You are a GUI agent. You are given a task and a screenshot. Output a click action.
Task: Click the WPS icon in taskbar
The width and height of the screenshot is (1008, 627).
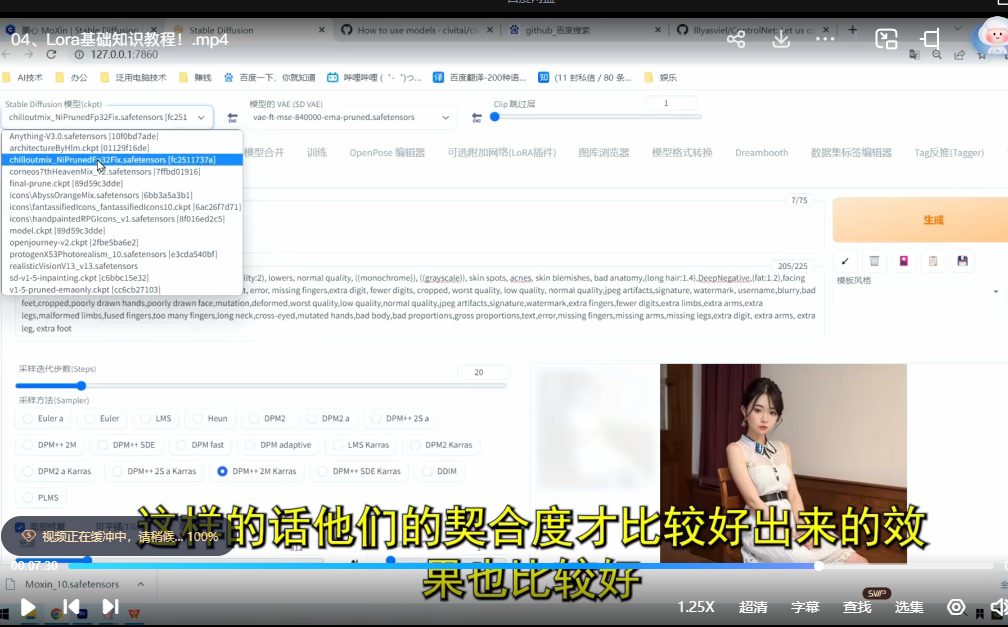(x=134, y=613)
